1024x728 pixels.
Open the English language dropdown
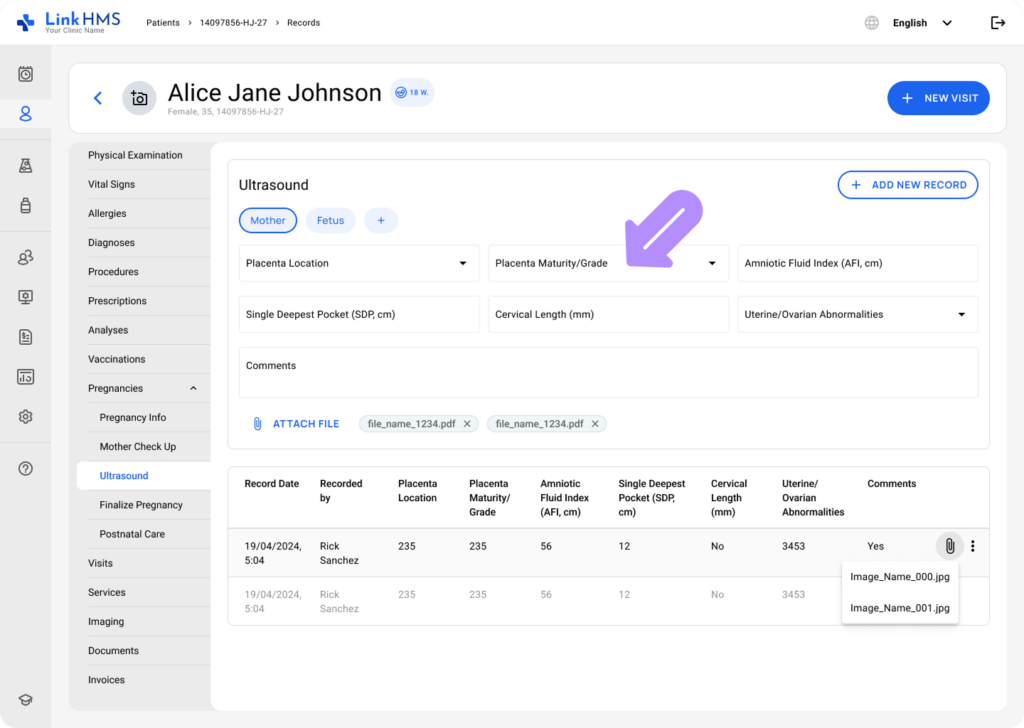[x=922, y=23]
